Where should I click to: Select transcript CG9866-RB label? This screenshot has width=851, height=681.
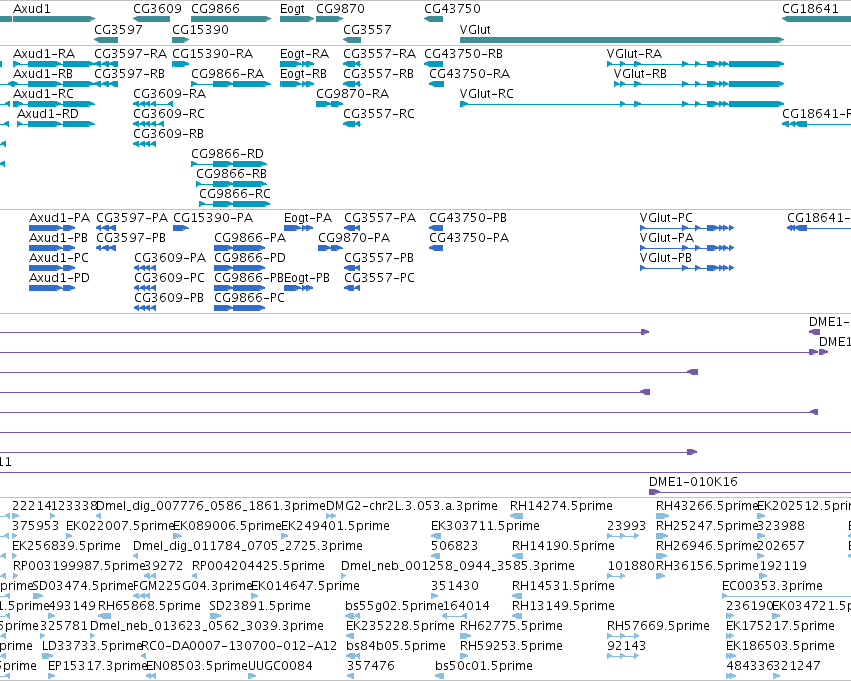[231, 174]
